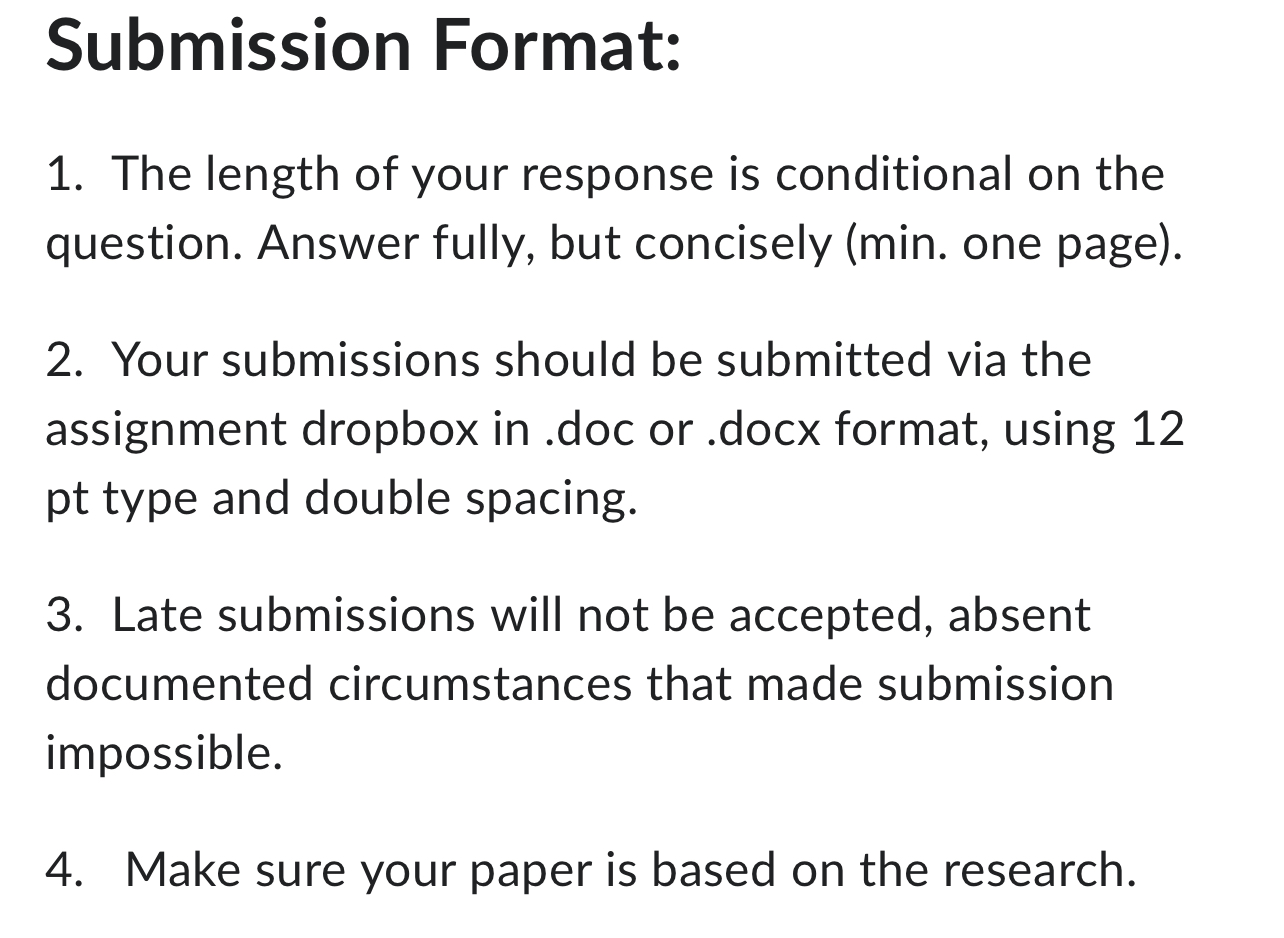Click the phrase 'documented circumstances'
The image size is (1284, 938).
click(x=339, y=684)
